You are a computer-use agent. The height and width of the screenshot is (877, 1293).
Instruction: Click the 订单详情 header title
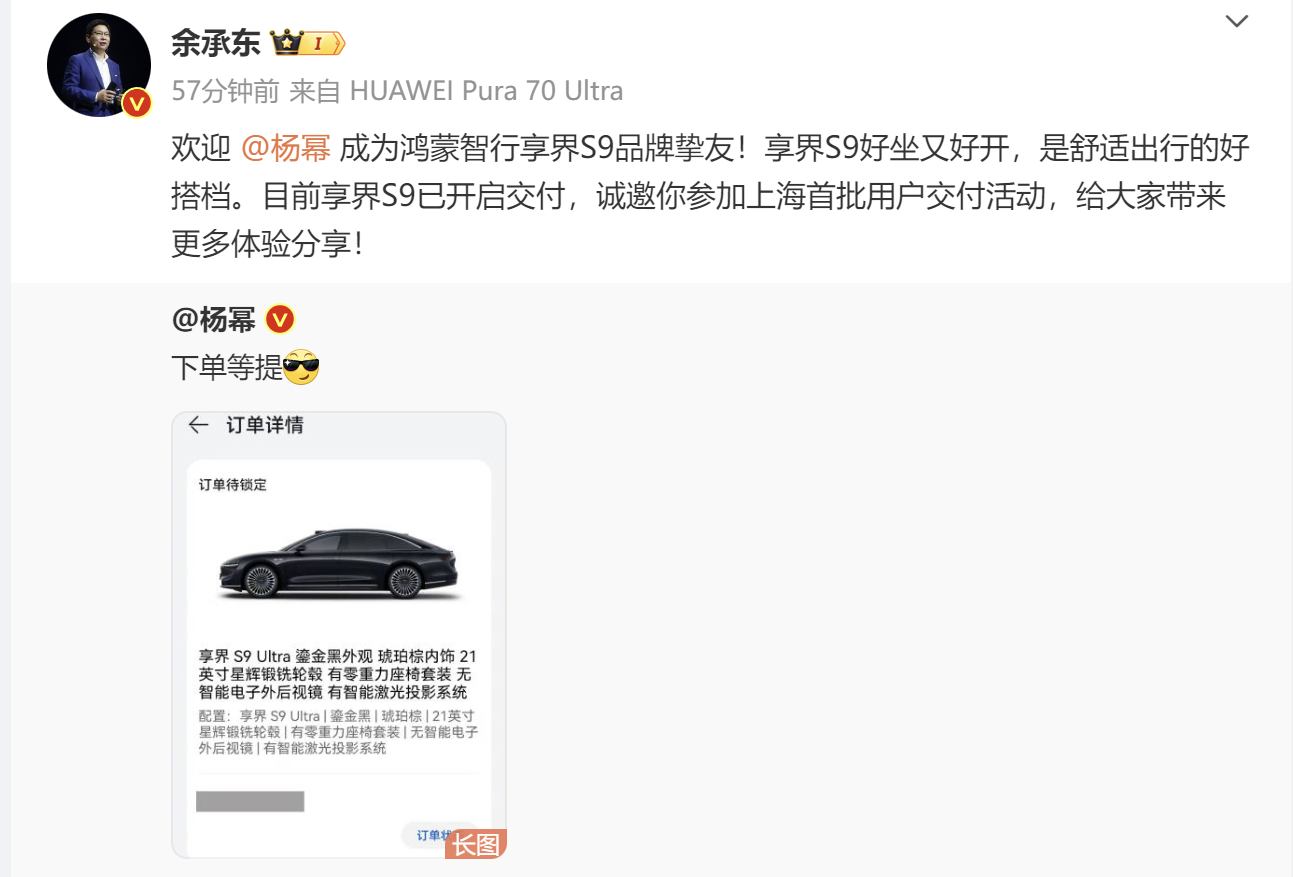pos(264,425)
